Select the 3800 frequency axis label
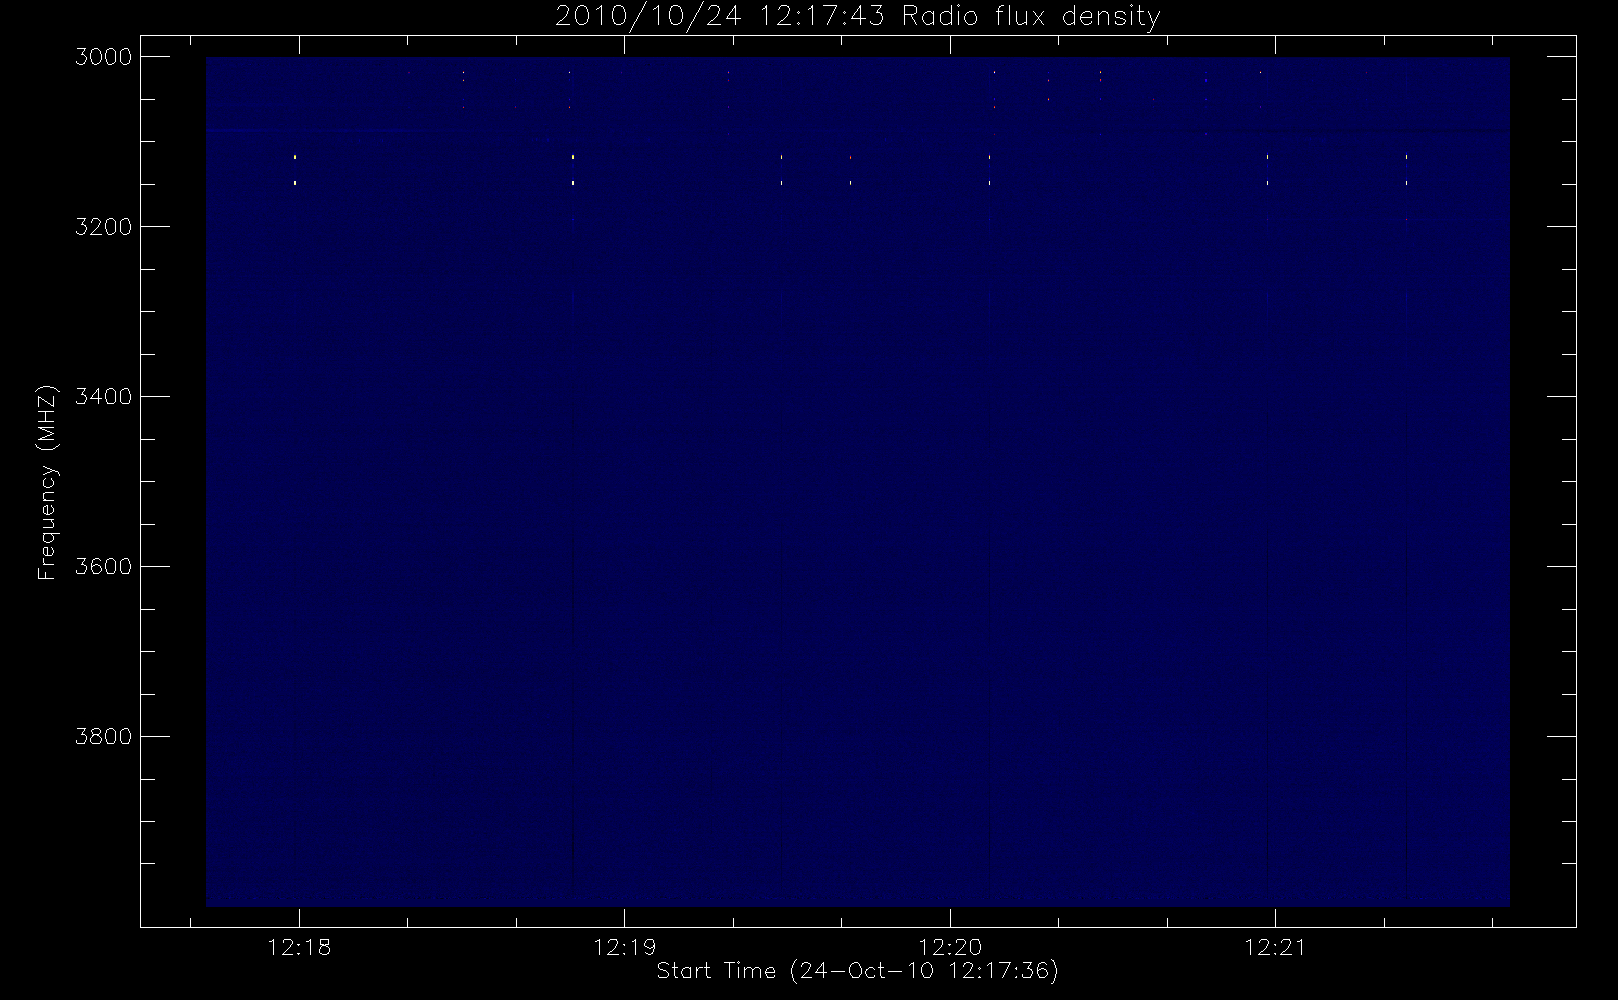Screen dimensions: 1618x1000 point(104,737)
